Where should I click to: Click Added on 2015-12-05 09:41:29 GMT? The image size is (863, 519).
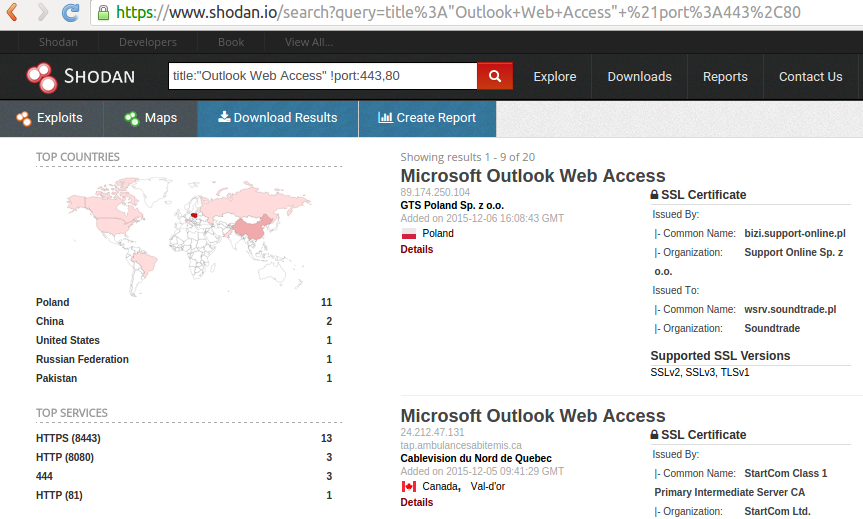point(482,472)
